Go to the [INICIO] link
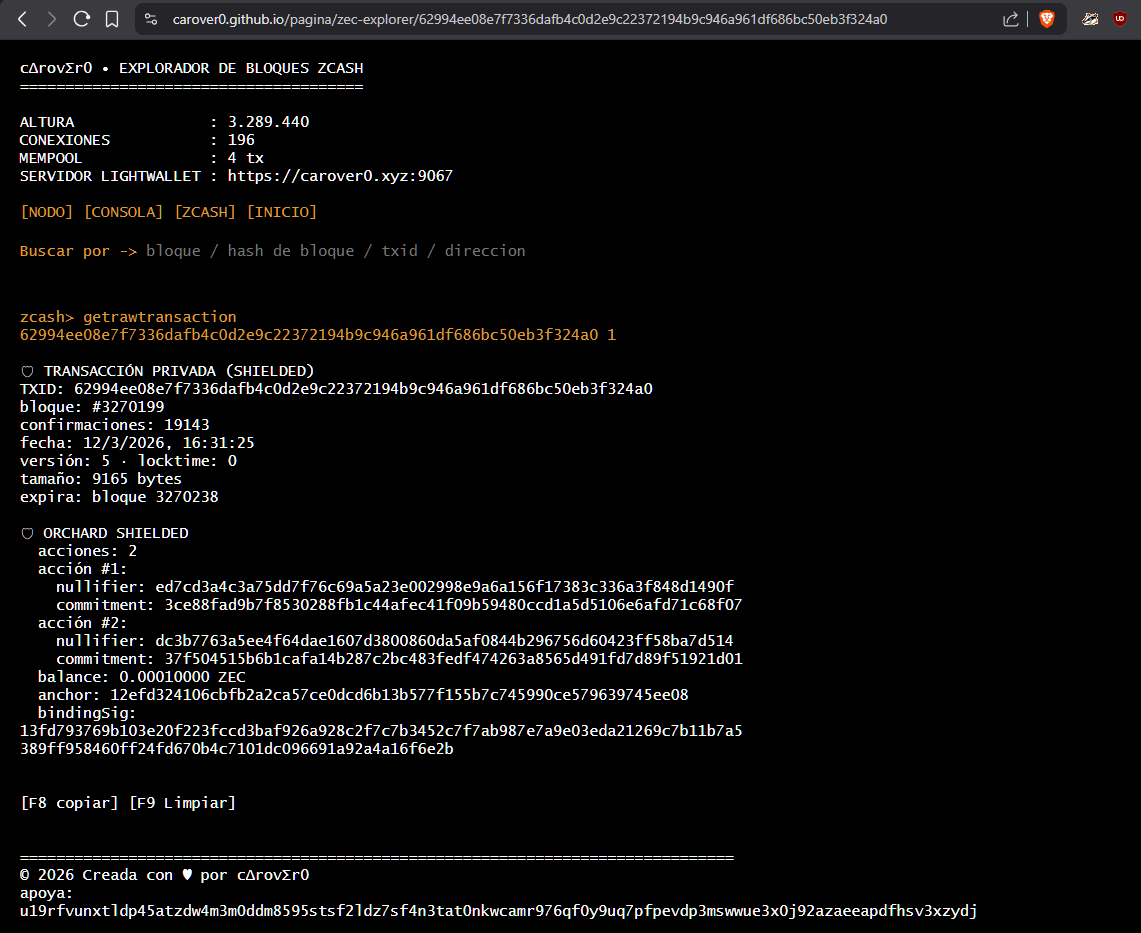Viewport: 1141px width, 933px height. coord(282,212)
